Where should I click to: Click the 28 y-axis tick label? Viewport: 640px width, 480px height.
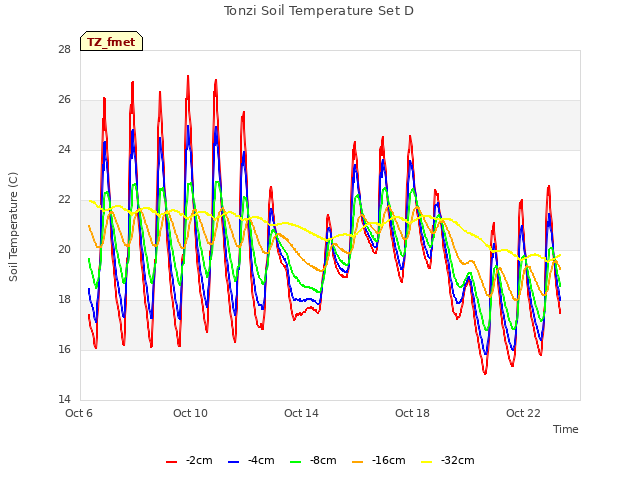pos(64,50)
